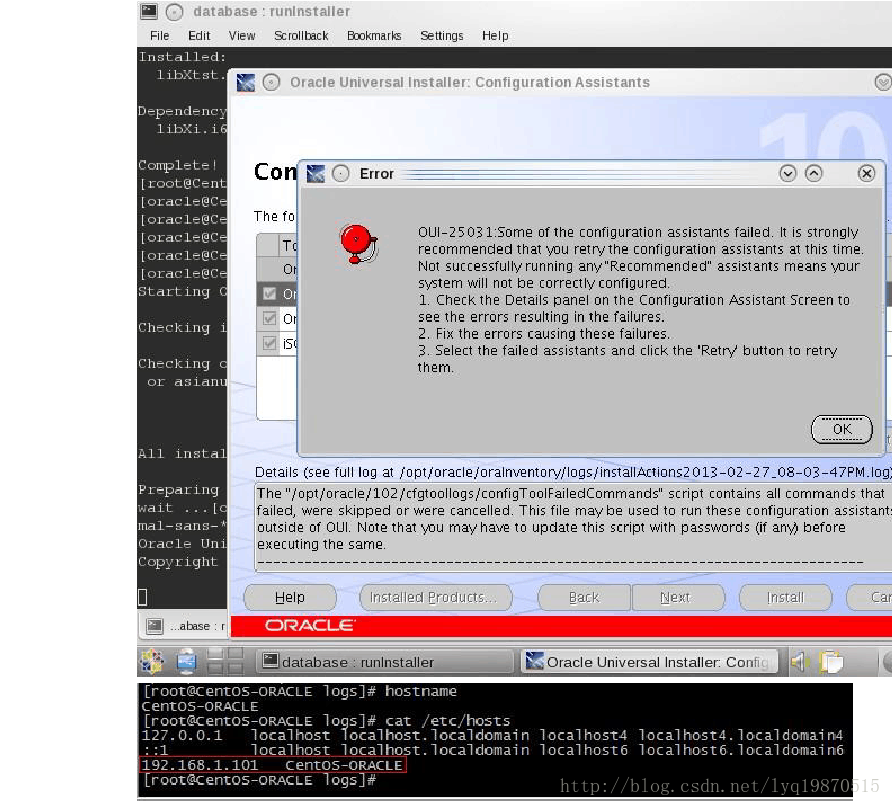Click the volume speaker tray icon
The height and width of the screenshot is (806, 892).
click(800, 662)
